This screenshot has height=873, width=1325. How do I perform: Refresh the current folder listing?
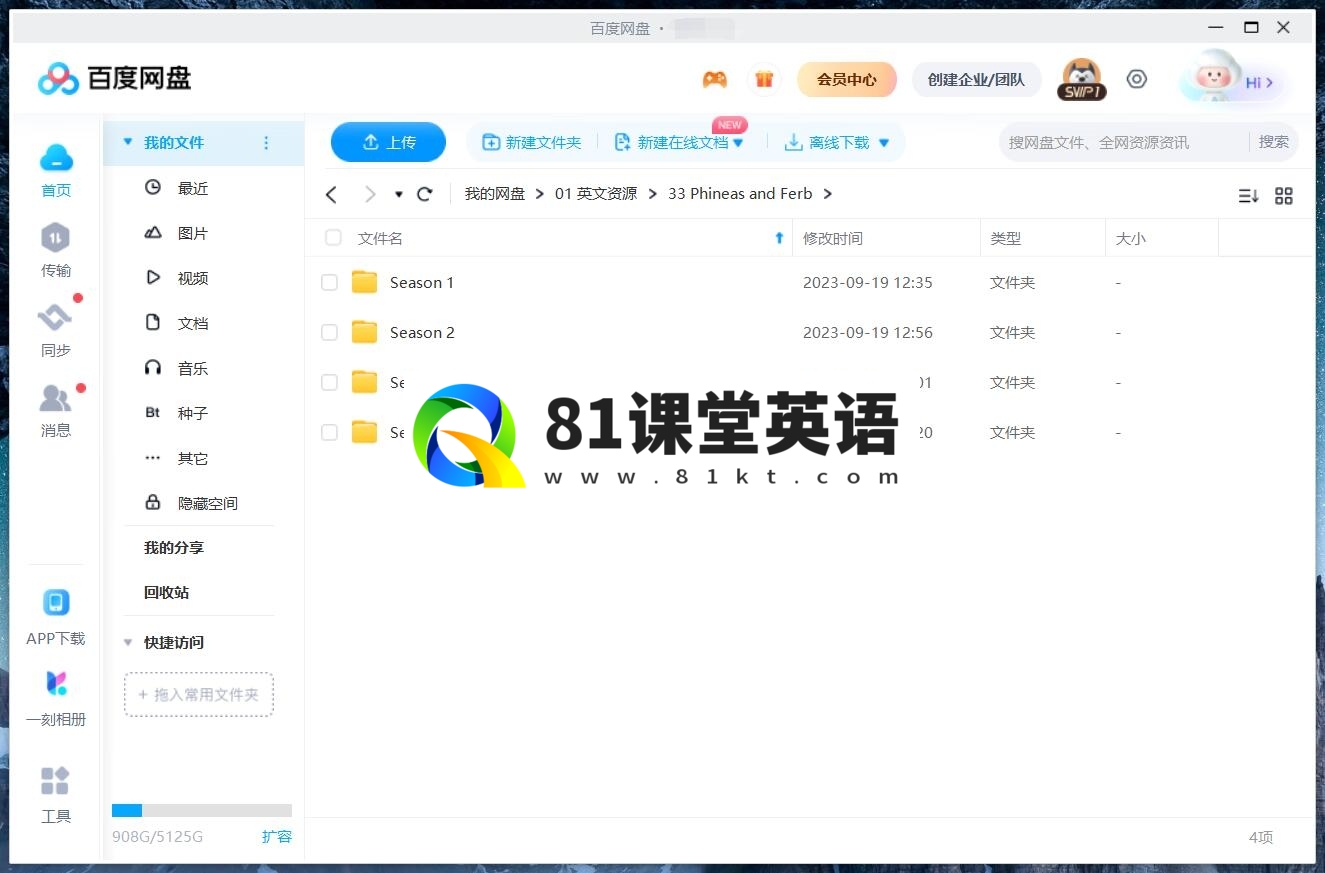(x=424, y=194)
